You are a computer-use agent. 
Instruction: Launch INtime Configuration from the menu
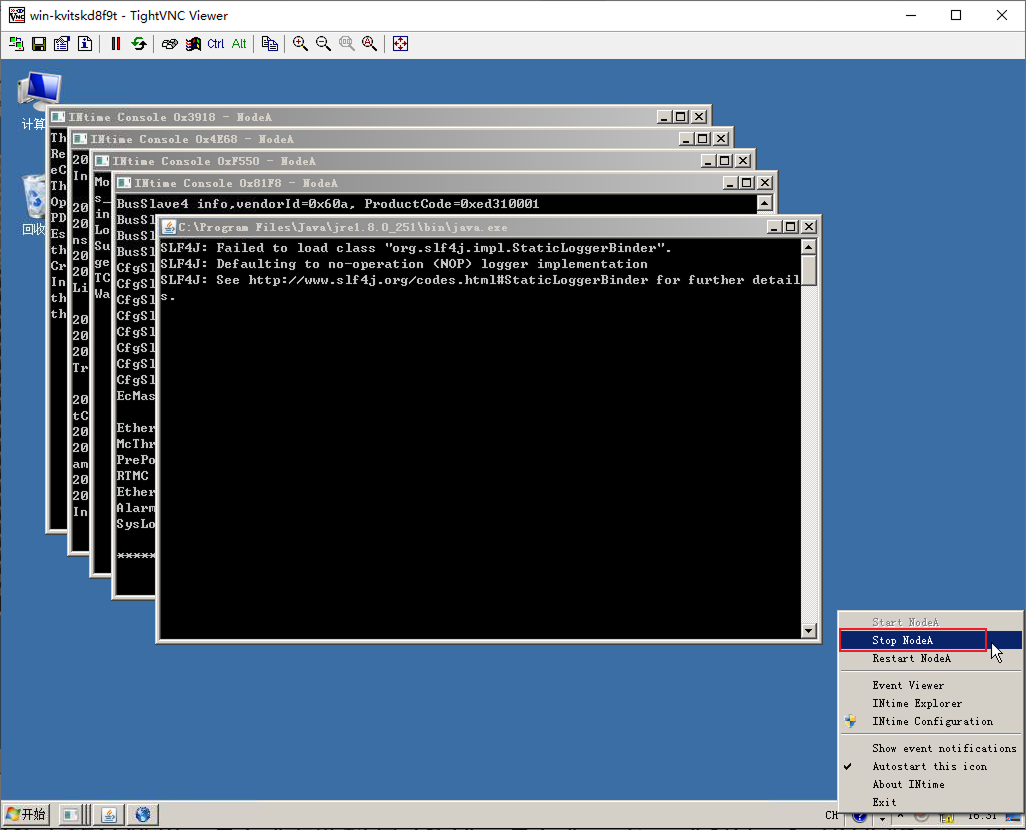932,721
